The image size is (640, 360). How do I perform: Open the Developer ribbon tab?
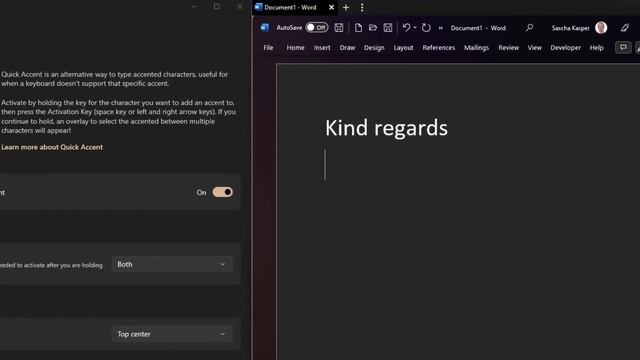pyautogui.click(x=565, y=48)
